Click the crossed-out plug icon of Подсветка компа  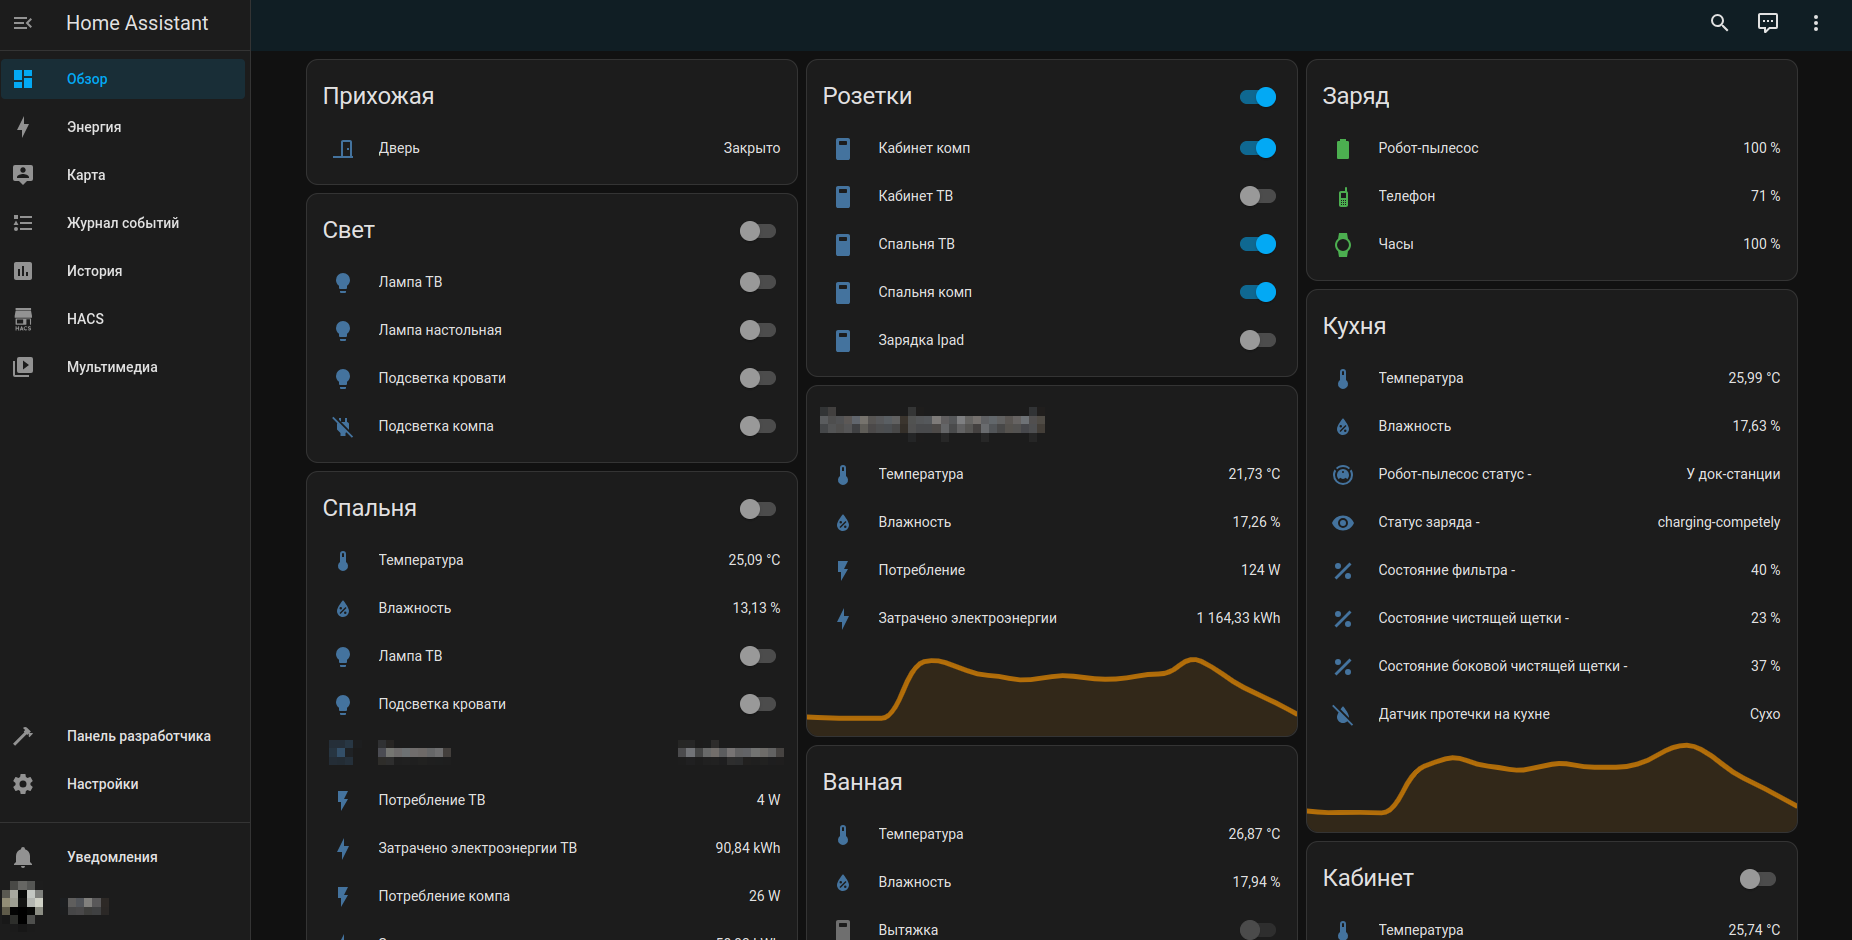click(343, 426)
